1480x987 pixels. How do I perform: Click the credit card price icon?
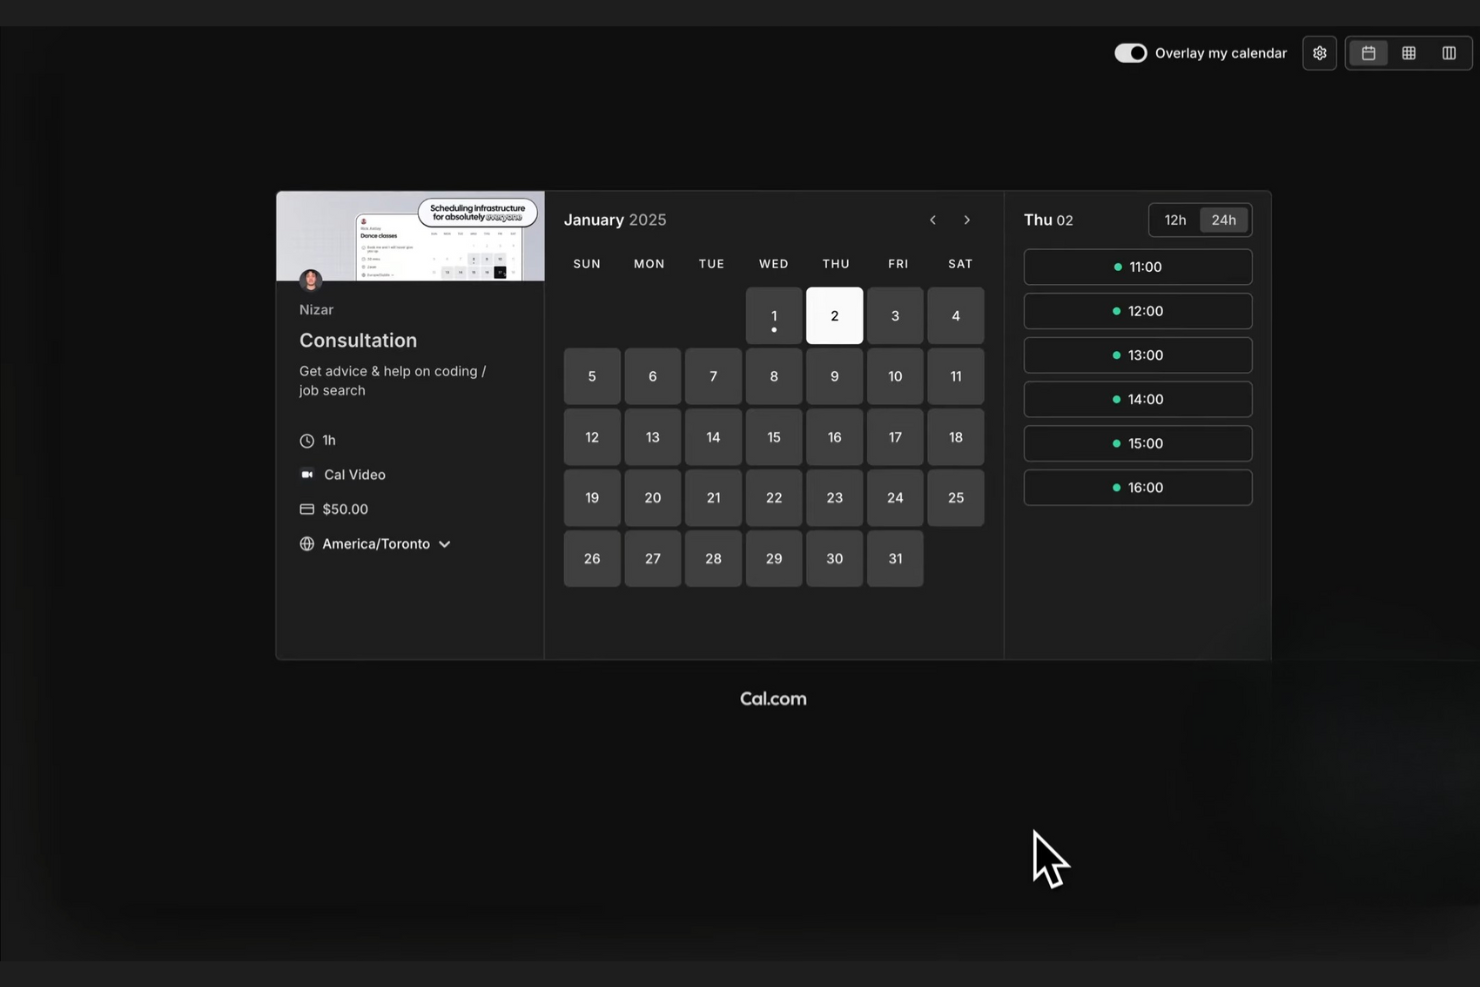307,509
